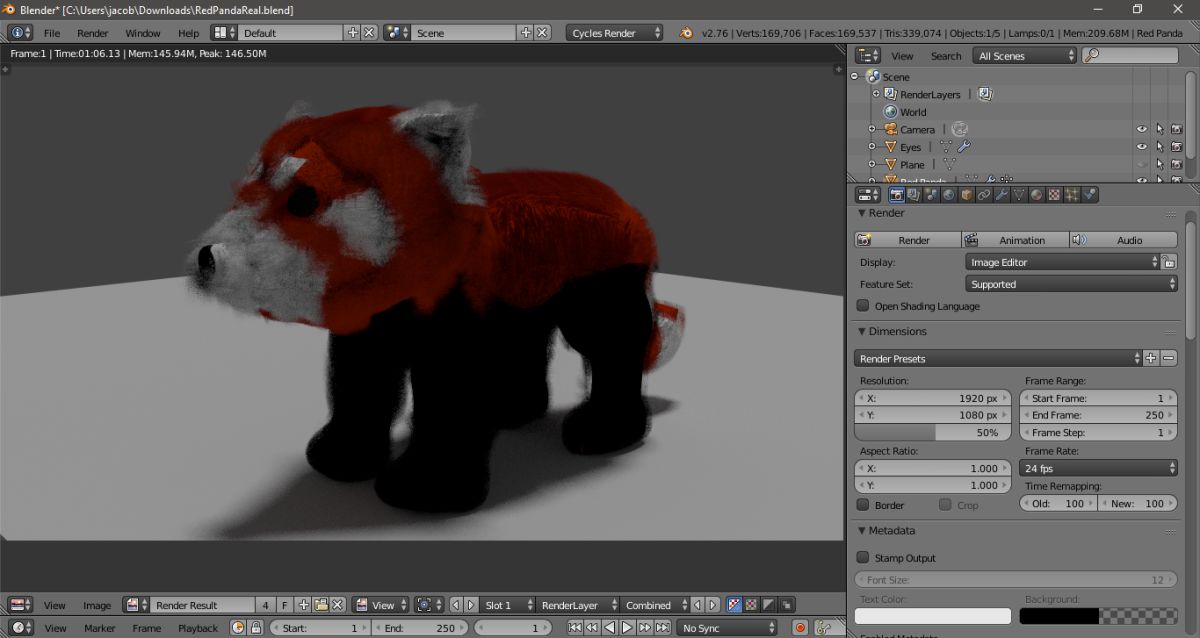Open the All Scenes outliner filter dropdown
Screen dimensions: 1200x638
point(1025,56)
